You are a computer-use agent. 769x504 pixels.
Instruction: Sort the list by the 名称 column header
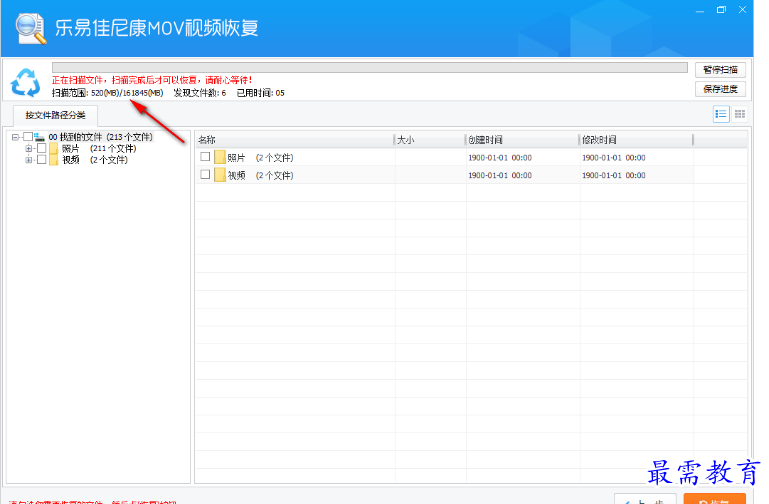294,140
